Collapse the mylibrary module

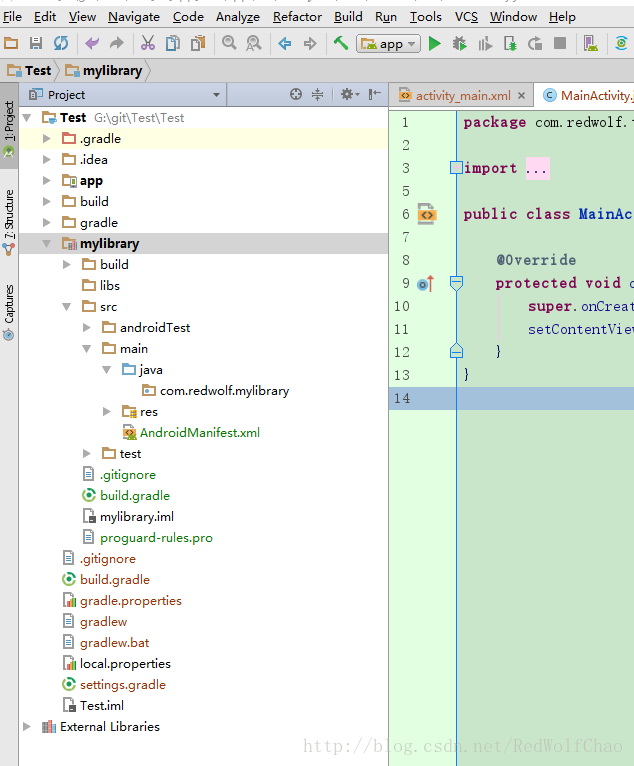tap(46, 243)
